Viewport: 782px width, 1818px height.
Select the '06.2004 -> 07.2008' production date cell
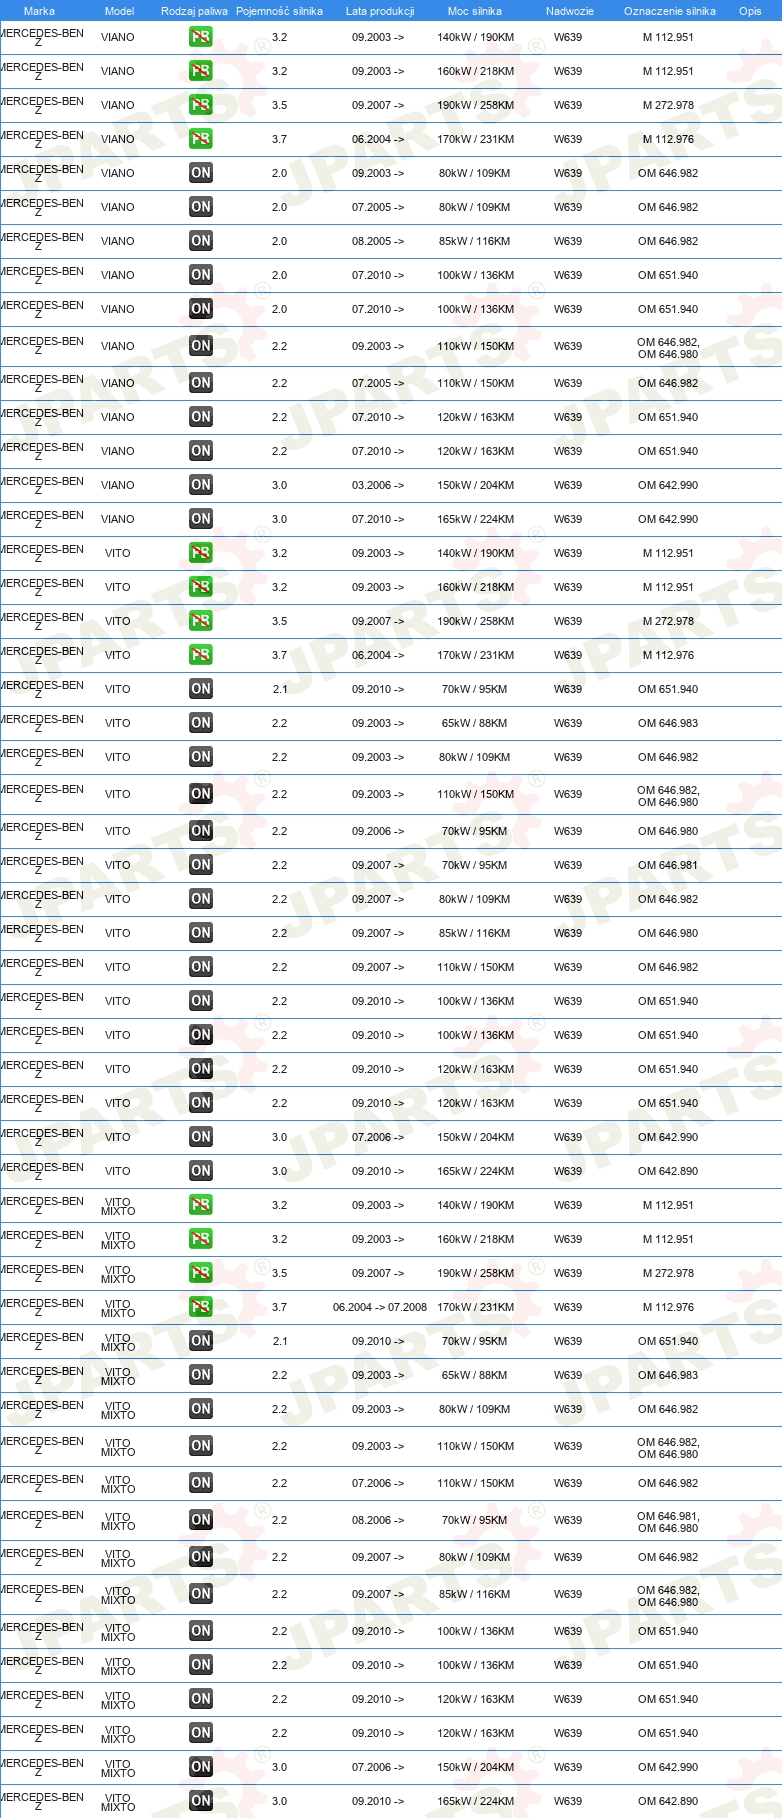(x=380, y=1307)
